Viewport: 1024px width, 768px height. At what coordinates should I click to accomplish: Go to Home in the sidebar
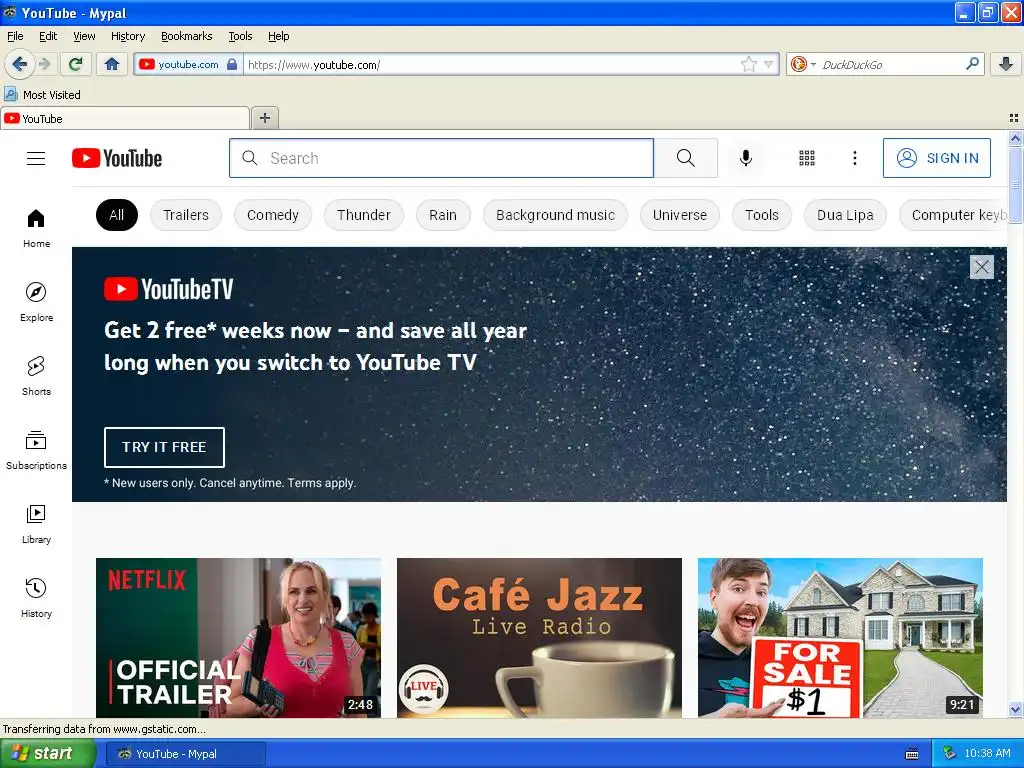click(36, 228)
